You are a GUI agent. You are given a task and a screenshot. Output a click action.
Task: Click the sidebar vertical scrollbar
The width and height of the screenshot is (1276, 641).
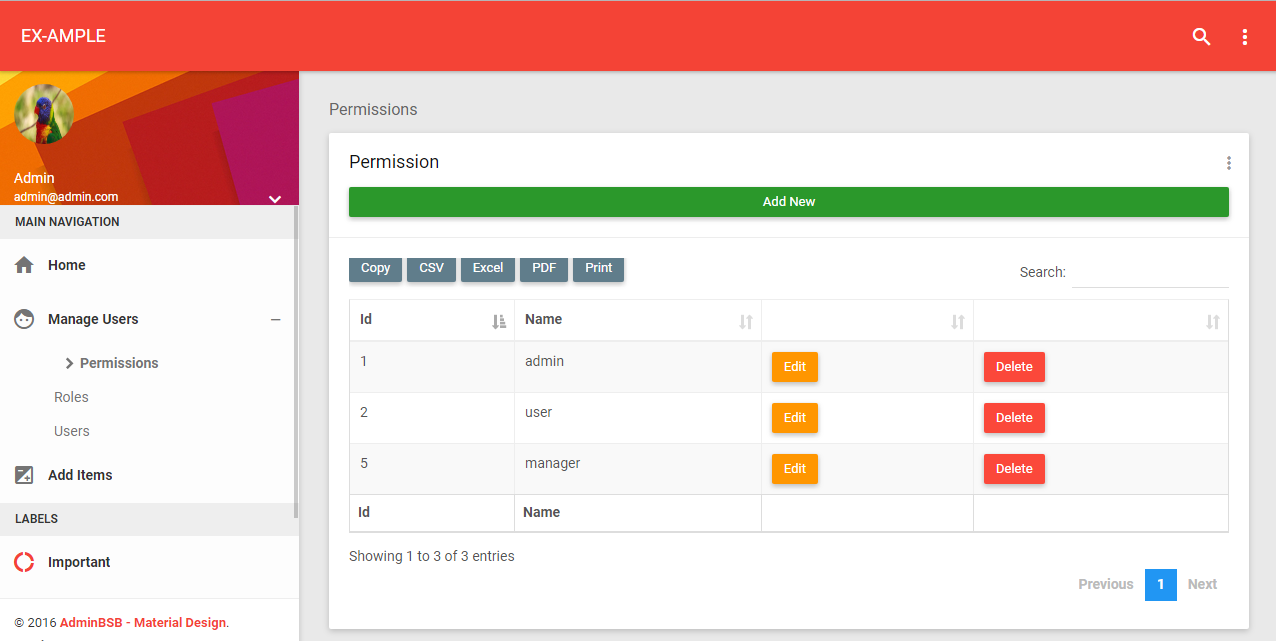296,361
